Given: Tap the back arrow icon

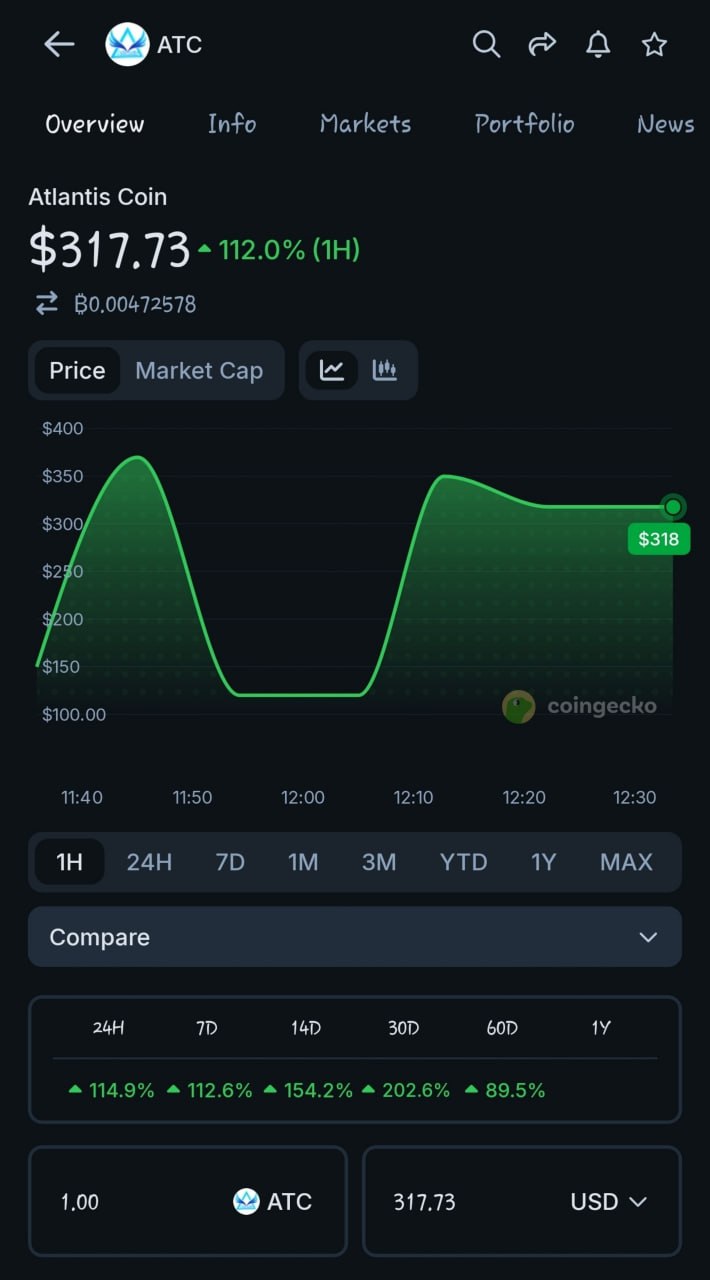Looking at the screenshot, I should click(59, 44).
